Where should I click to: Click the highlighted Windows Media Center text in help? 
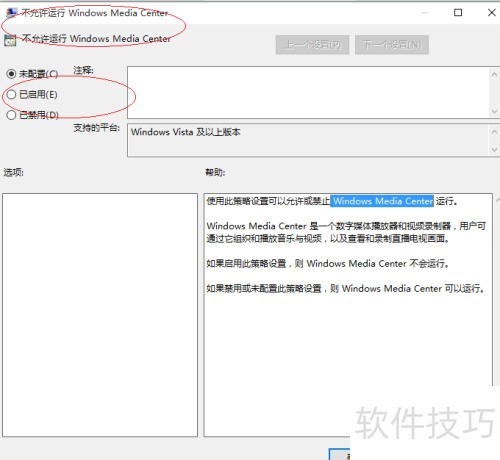click(x=382, y=201)
